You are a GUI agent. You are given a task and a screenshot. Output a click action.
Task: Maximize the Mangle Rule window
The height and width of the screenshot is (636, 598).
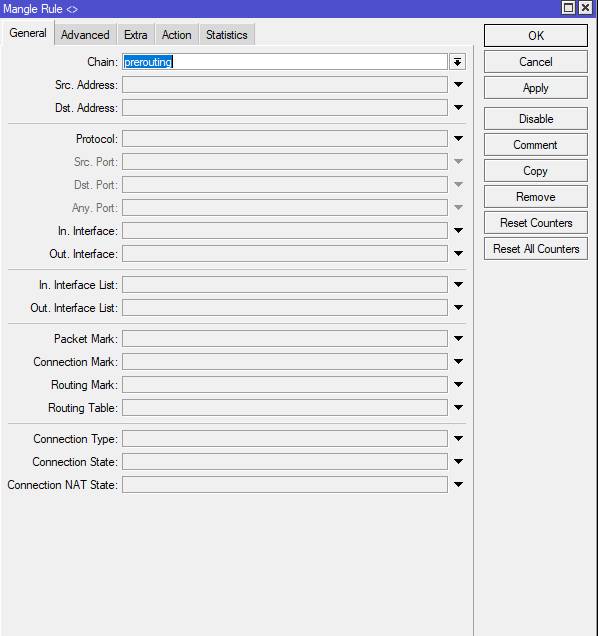(568, 8)
